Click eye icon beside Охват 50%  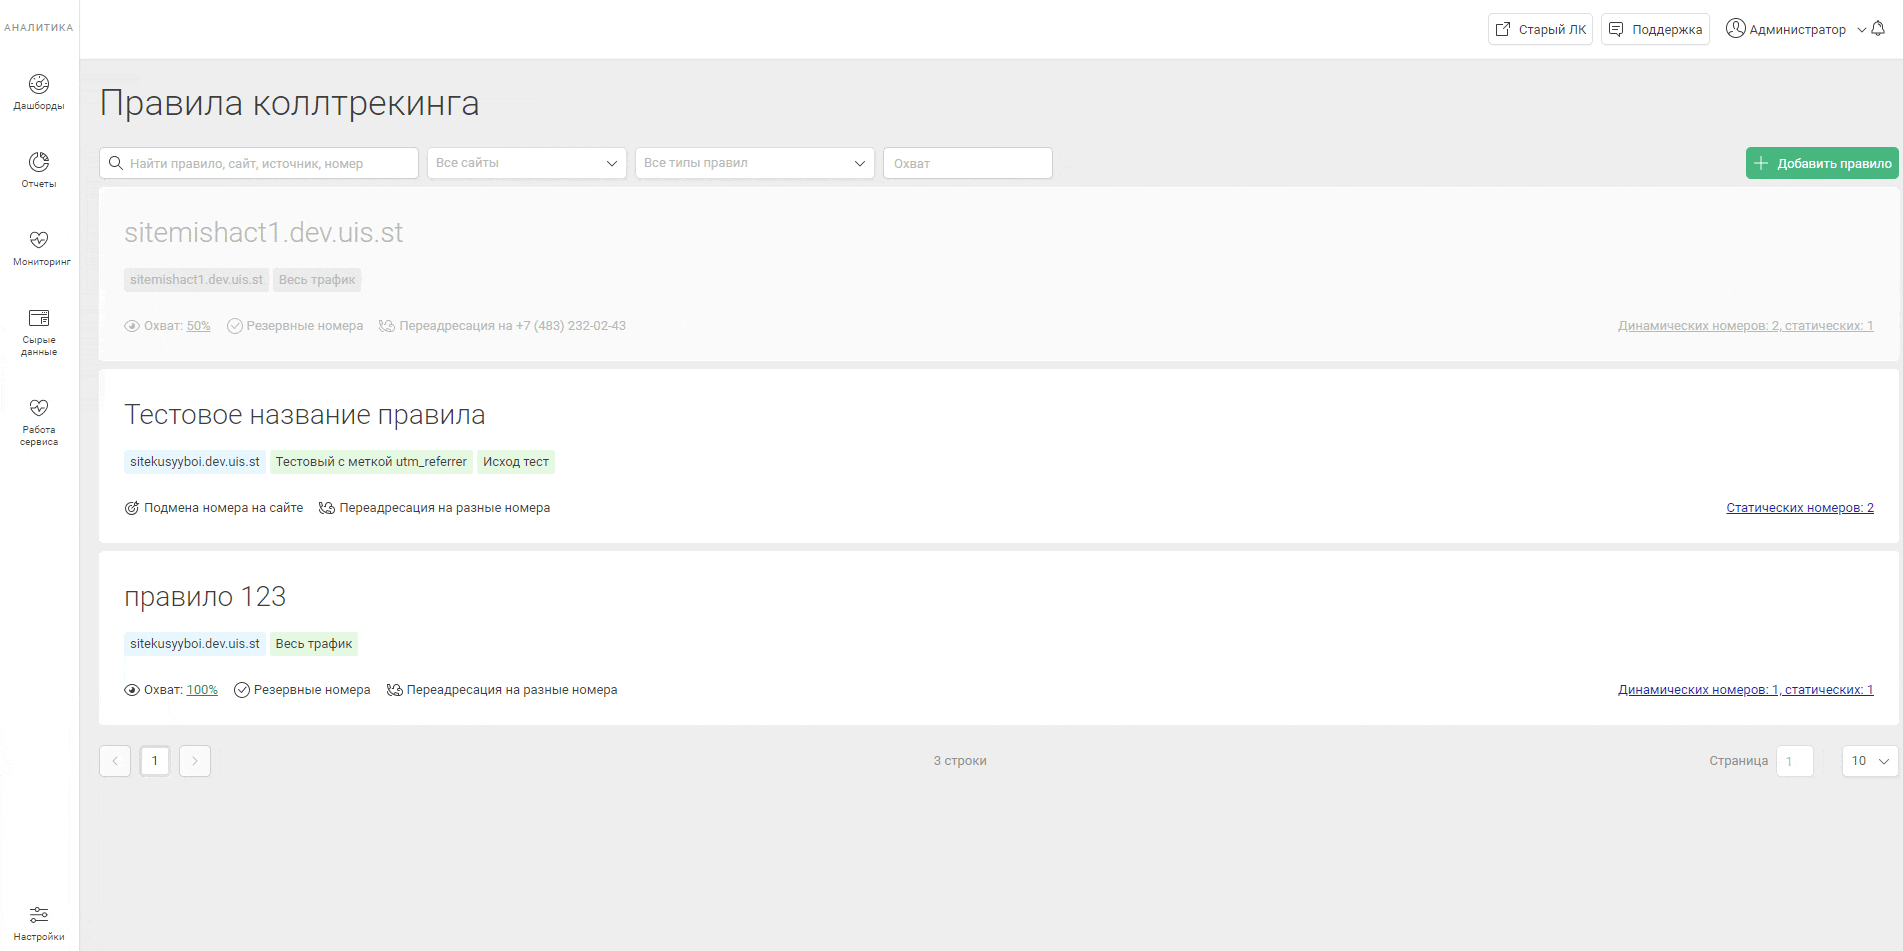pos(132,326)
